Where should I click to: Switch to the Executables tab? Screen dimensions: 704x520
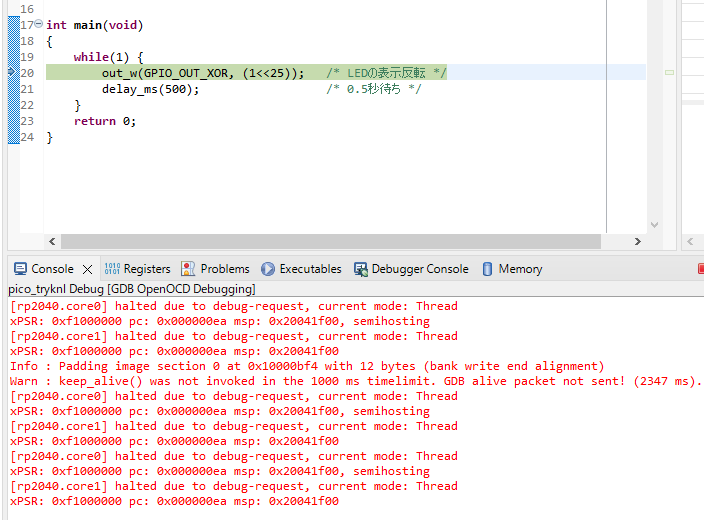[x=310, y=269]
